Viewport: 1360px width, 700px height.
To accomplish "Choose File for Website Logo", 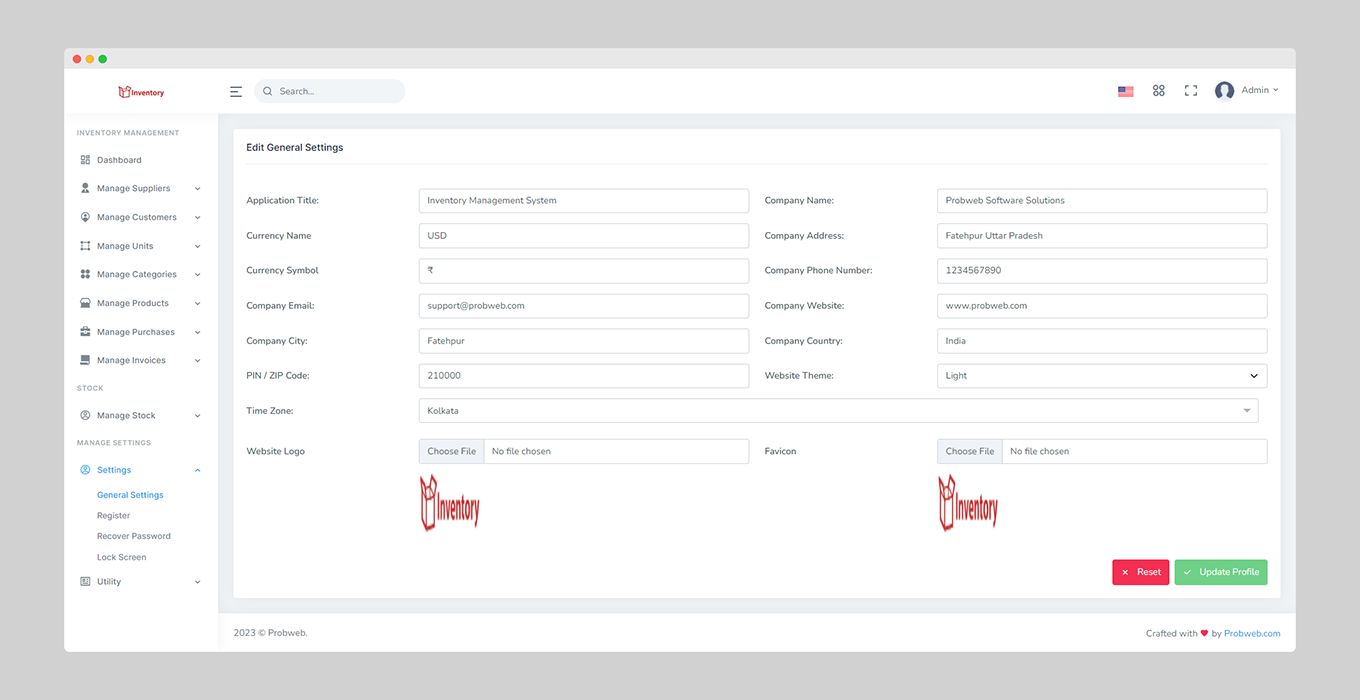I will point(452,451).
